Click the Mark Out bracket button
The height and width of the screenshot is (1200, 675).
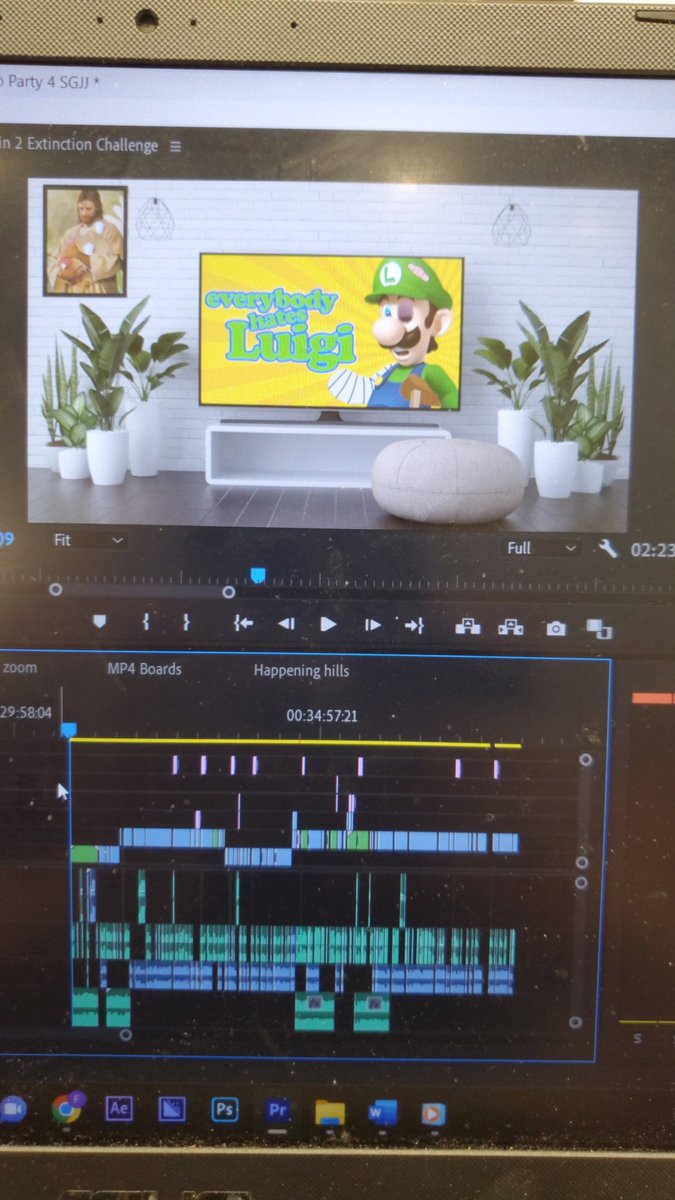pyautogui.click(x=186, y=622)
